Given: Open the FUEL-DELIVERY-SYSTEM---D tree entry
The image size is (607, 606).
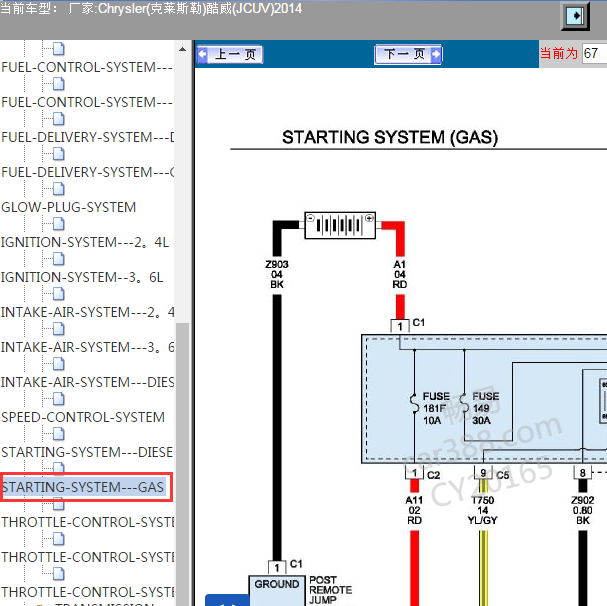Looking at the screenshot, I should [87, 137].
